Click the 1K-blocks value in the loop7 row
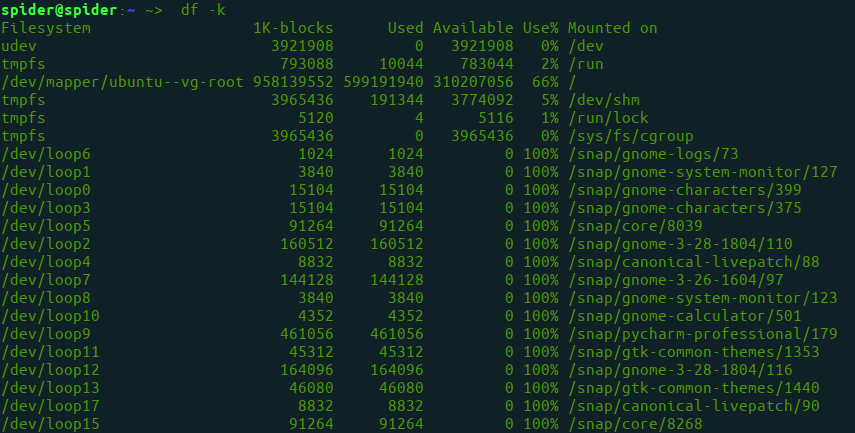Image resolution: width=855 pixels, height=433 pixels. [306, 280]
